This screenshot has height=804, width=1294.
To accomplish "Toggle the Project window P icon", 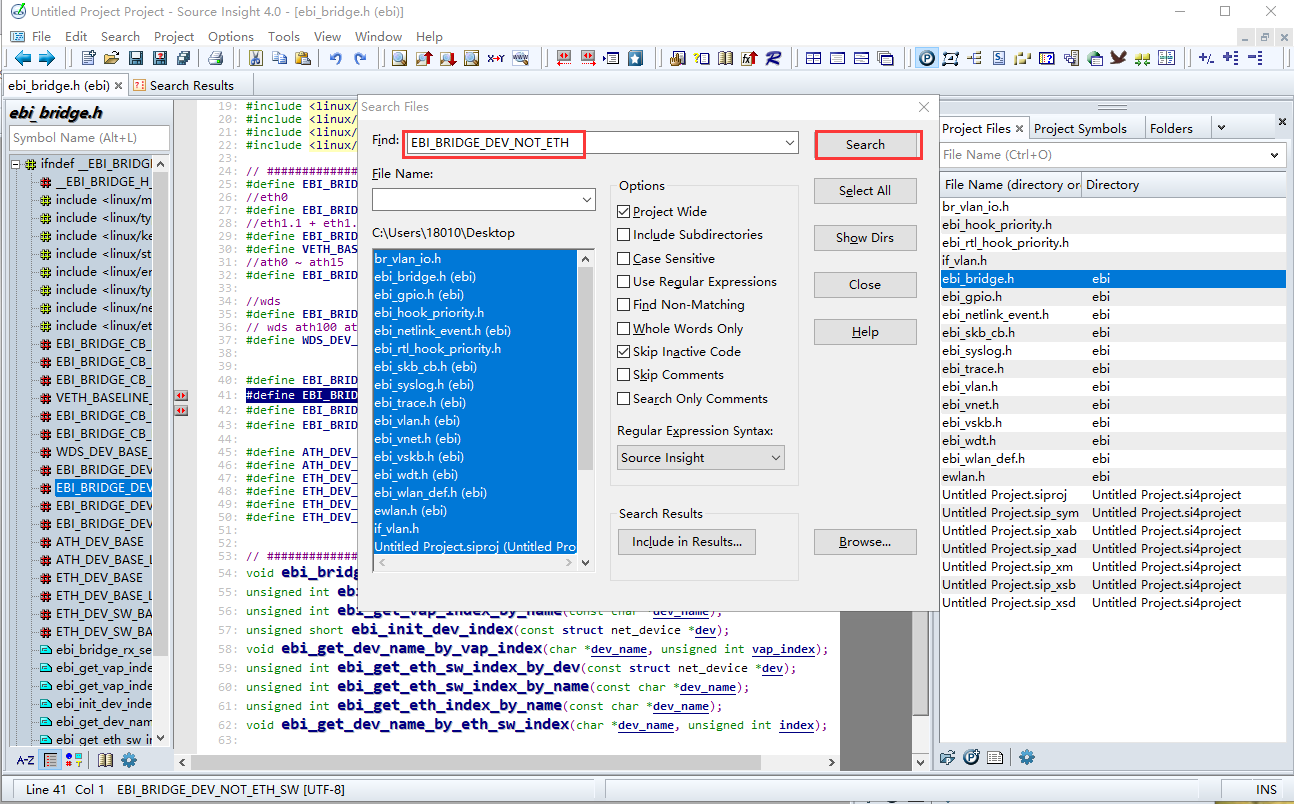I will (927, 58).
